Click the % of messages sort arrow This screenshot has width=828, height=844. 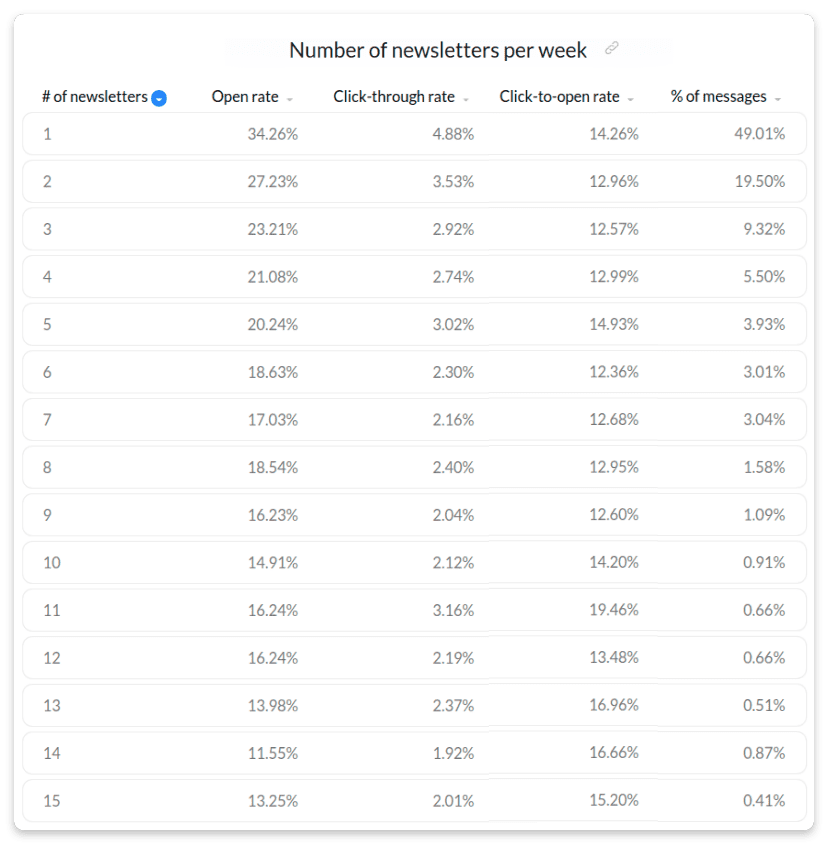tap(778, 99)
